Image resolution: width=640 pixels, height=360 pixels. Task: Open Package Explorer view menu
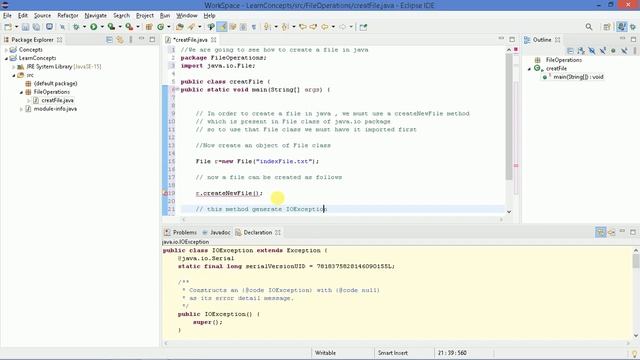pyautogui.click(x=131, y=40)
